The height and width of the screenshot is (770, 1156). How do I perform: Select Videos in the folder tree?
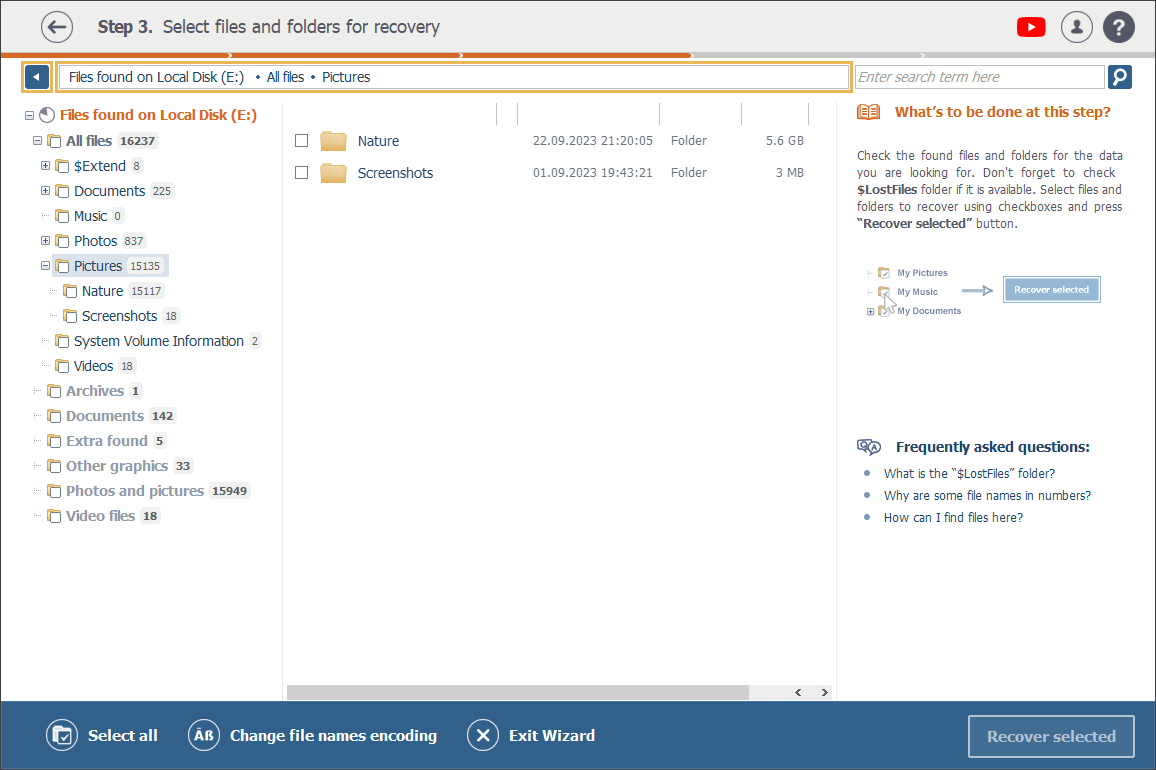tap(93, 366)
